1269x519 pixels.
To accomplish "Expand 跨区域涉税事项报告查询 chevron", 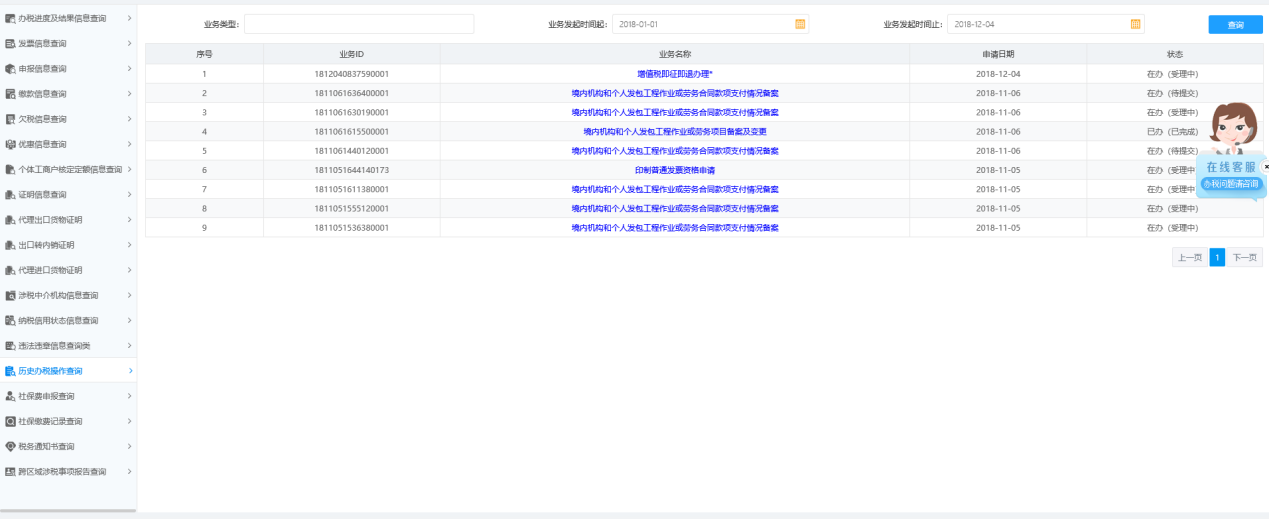I will 129,471.
